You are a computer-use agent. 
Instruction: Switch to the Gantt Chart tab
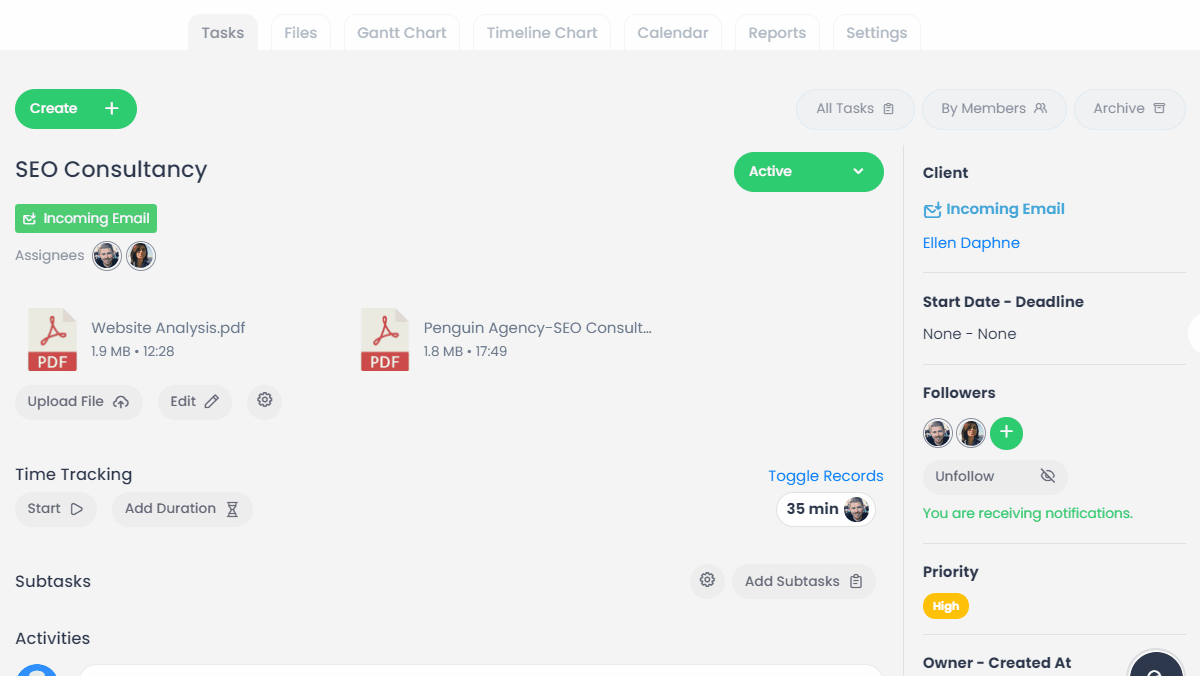coord(401,32)
